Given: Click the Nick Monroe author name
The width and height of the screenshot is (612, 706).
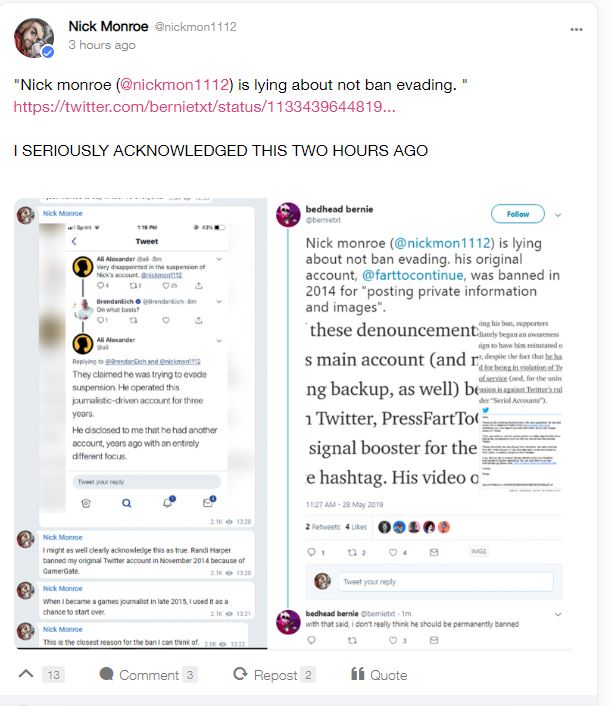Looking at the screenshot, I should point(108,27).
